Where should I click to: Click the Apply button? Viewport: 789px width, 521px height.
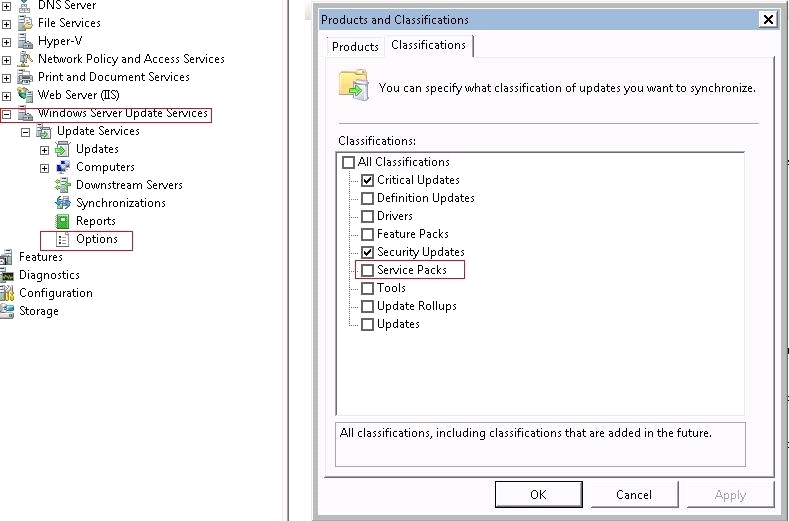coord(730,495)
